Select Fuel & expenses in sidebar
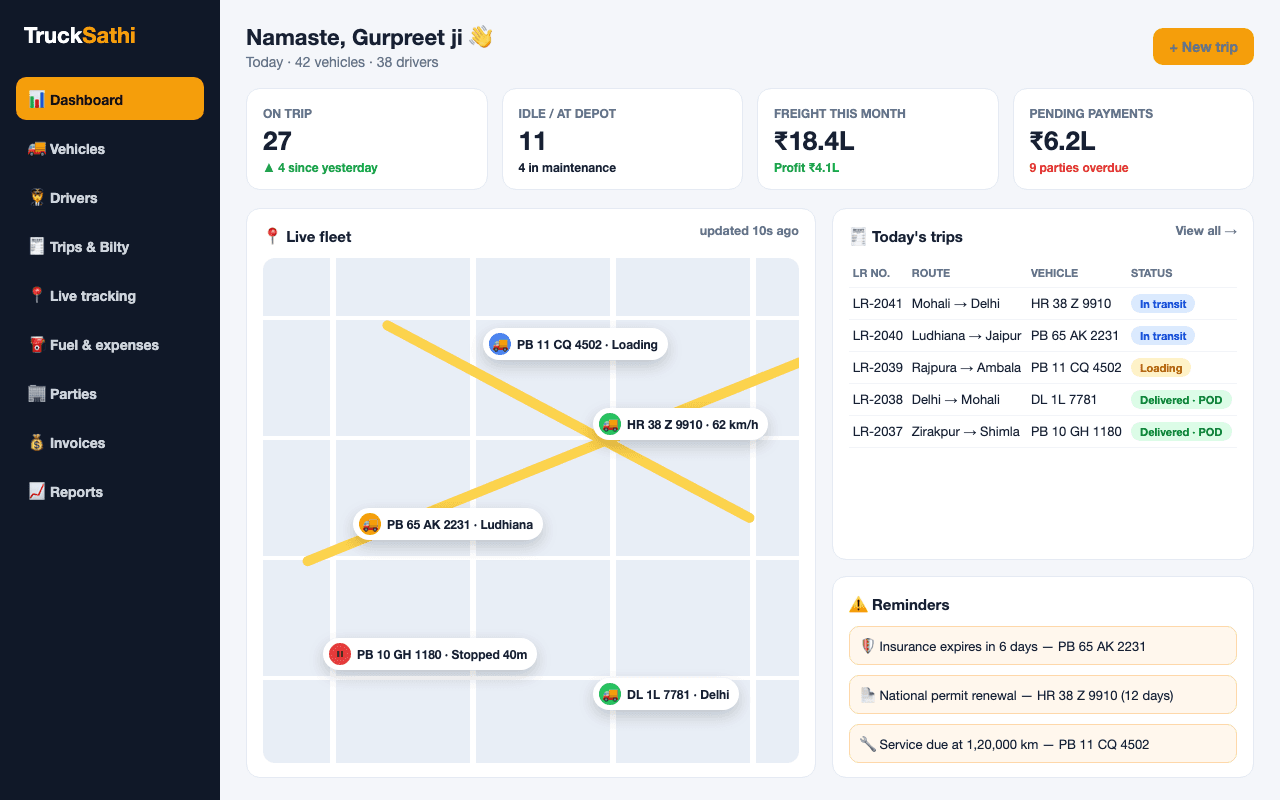Viewport: 1280px width, 800px height. point(110,344)
